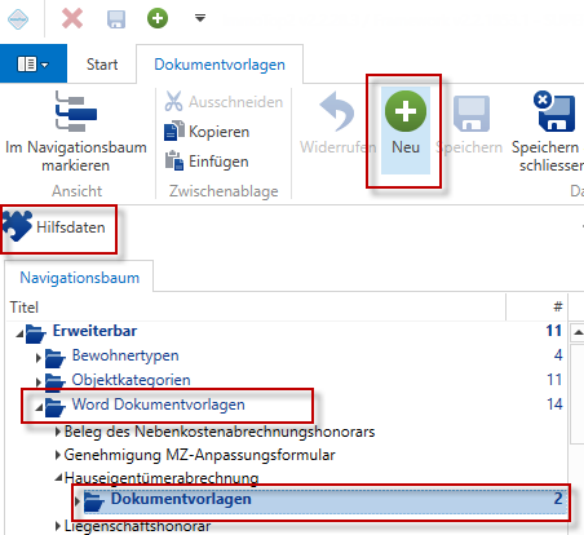Click the red X delete icon in quick access bar
This screenshot has width=584, height=535.
click(72, 19)
